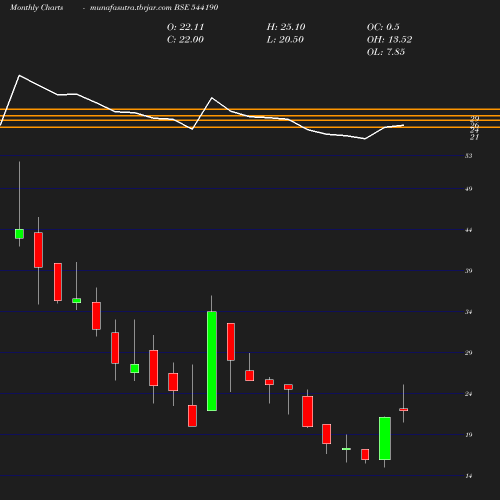Select the open value O: 22.11
The image size is (500, 500).
tap(185, 27)
